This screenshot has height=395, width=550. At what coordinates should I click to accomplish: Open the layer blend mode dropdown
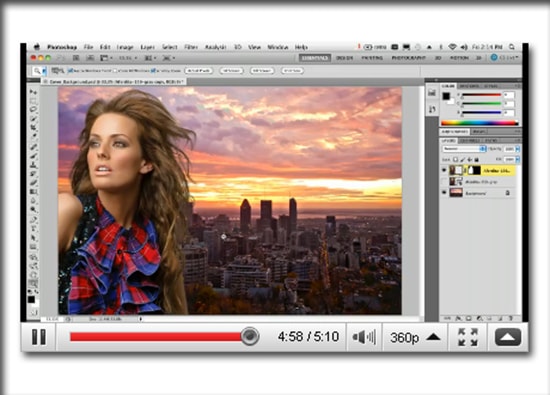pos(463,149)
